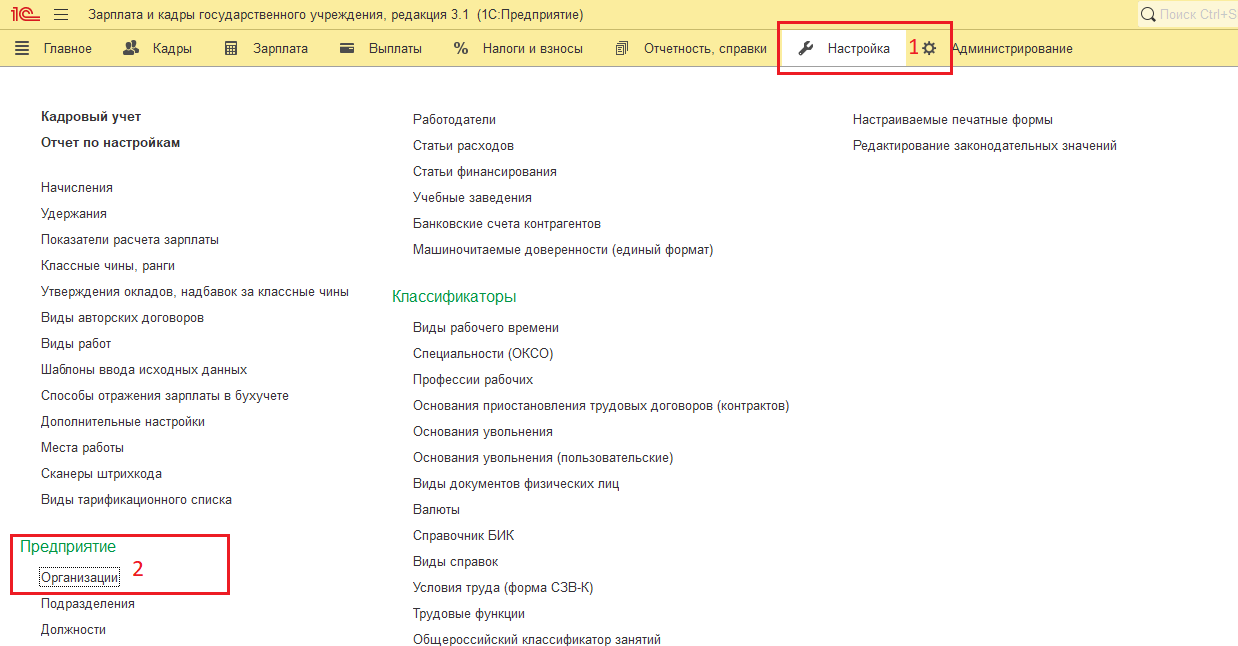Open Основания увольнения (пользовательские)

[x=543, y=458]
